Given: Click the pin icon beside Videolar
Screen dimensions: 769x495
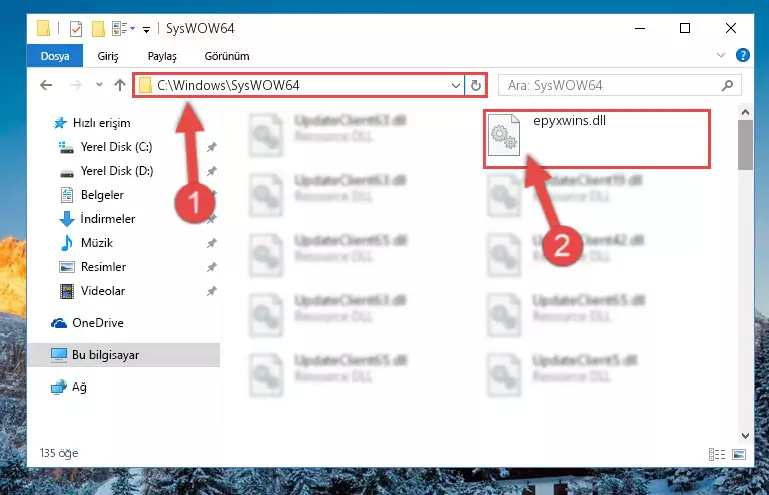Looking at the screenshot, I should pyautogui.click(x=211, y=291).
